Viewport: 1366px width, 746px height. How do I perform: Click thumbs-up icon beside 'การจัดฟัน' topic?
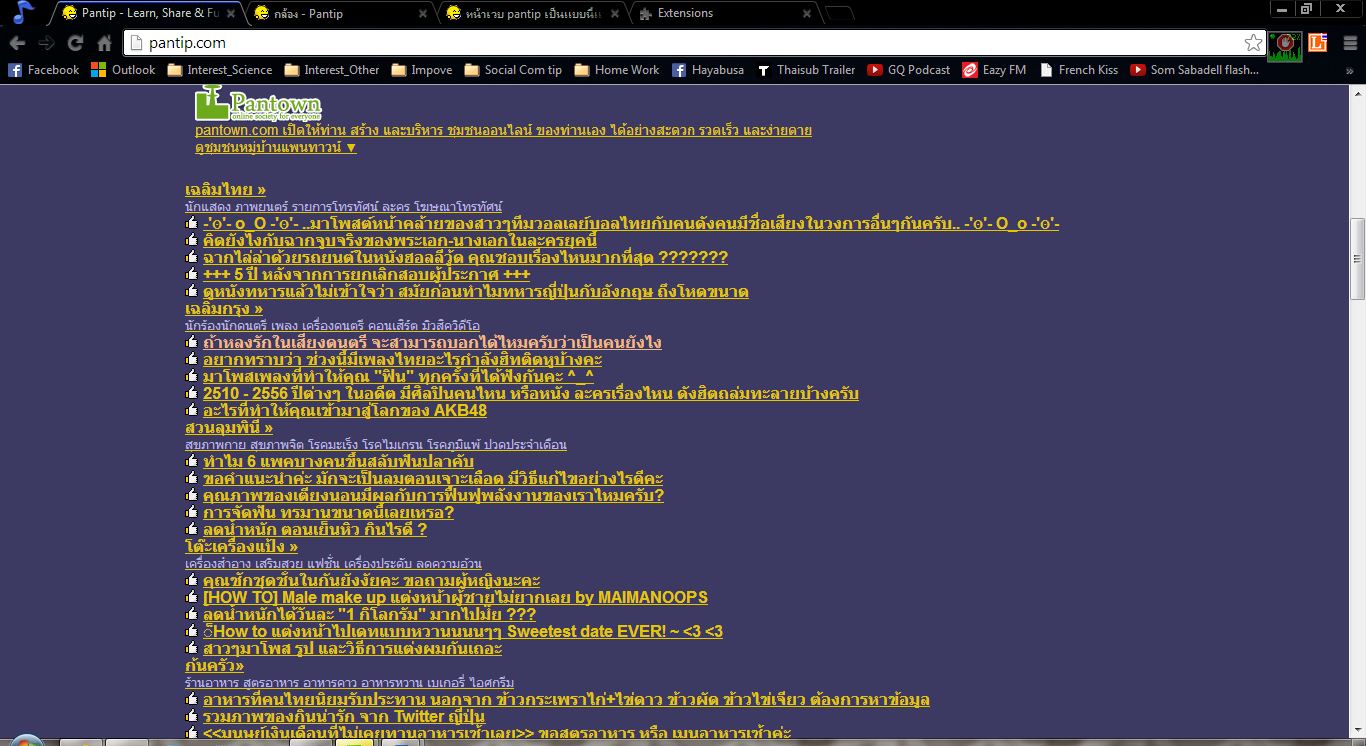click(192, 512)
